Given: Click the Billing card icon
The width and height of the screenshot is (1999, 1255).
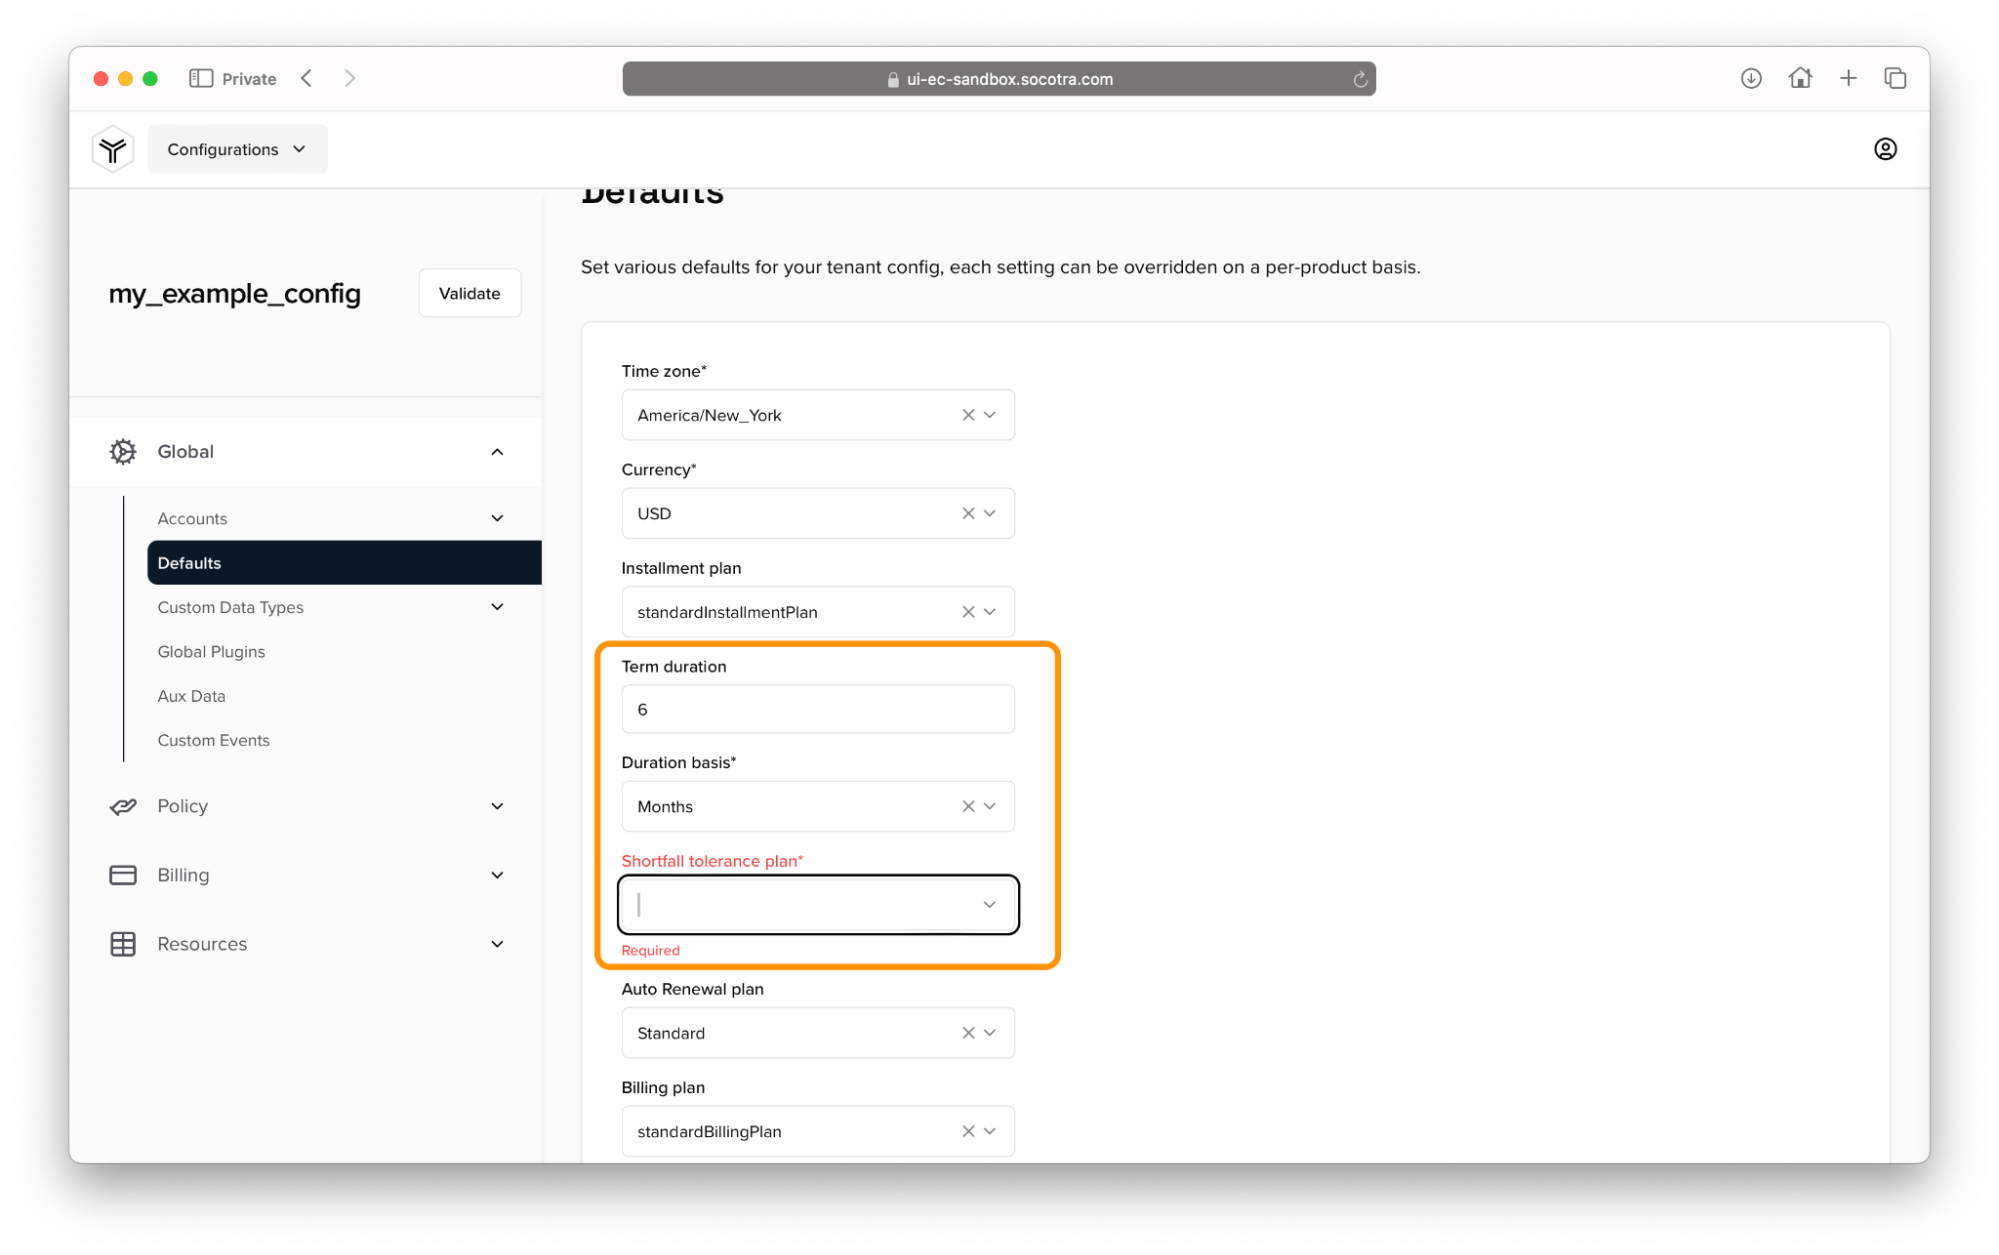Looking at the screenshot, I should [123, 875].
